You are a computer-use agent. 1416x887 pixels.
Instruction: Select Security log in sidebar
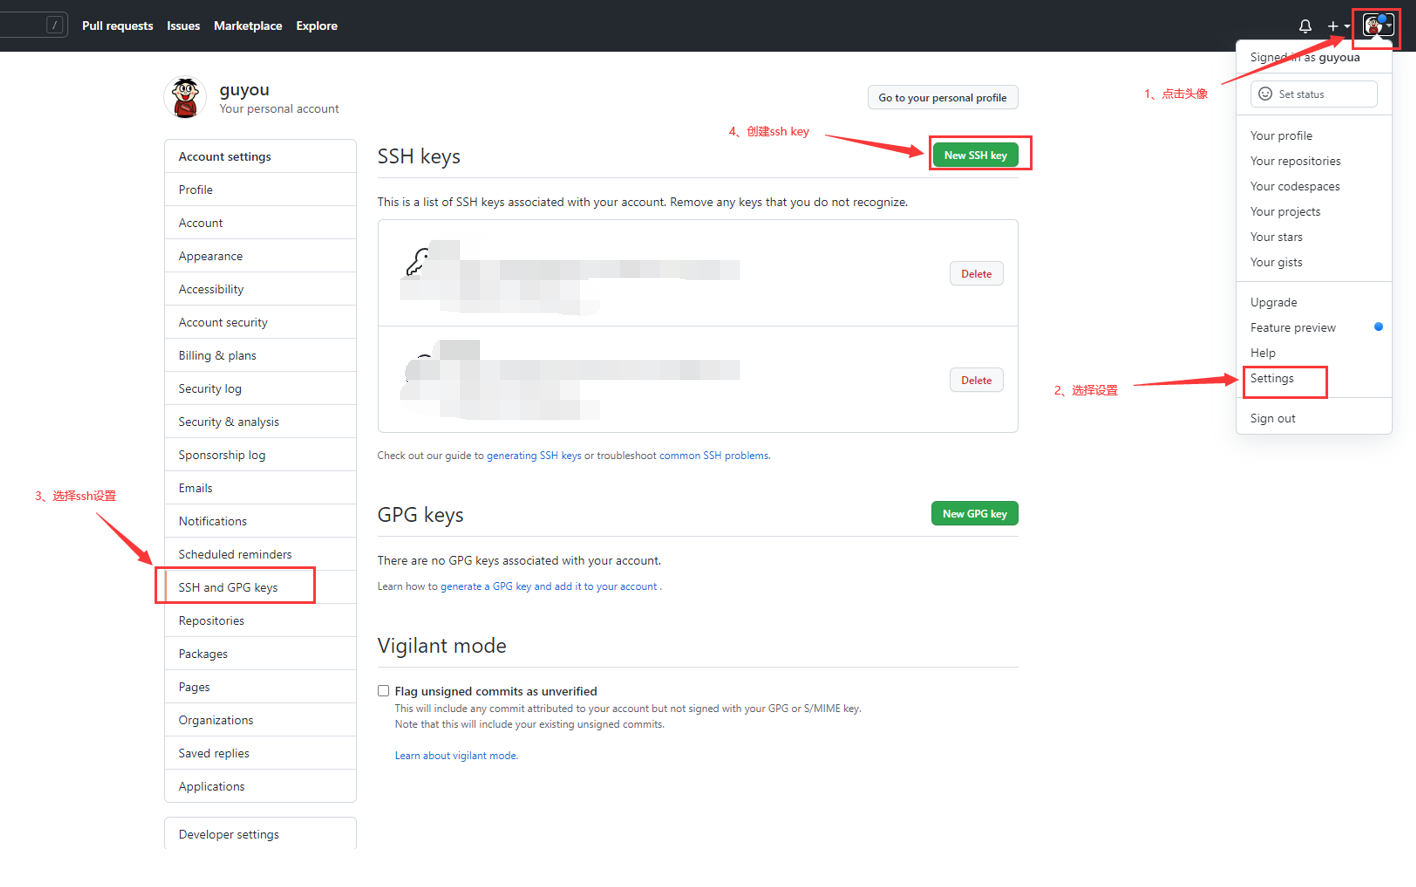260,388
